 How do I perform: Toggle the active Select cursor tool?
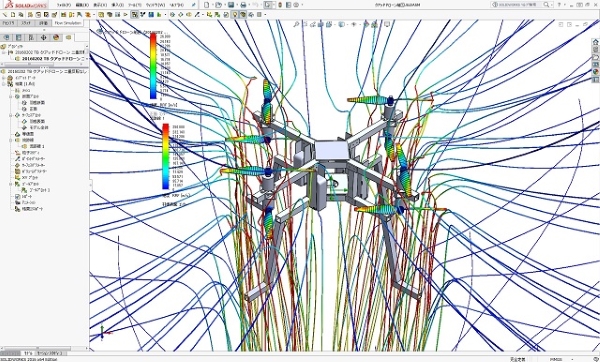click(269, 5)
